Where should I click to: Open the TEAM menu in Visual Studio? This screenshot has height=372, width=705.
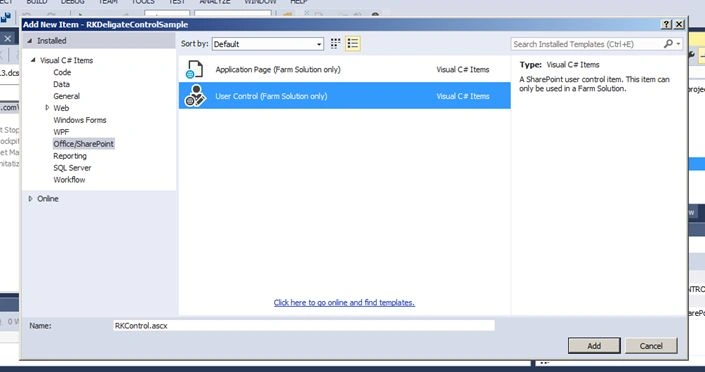coord(108,2)
